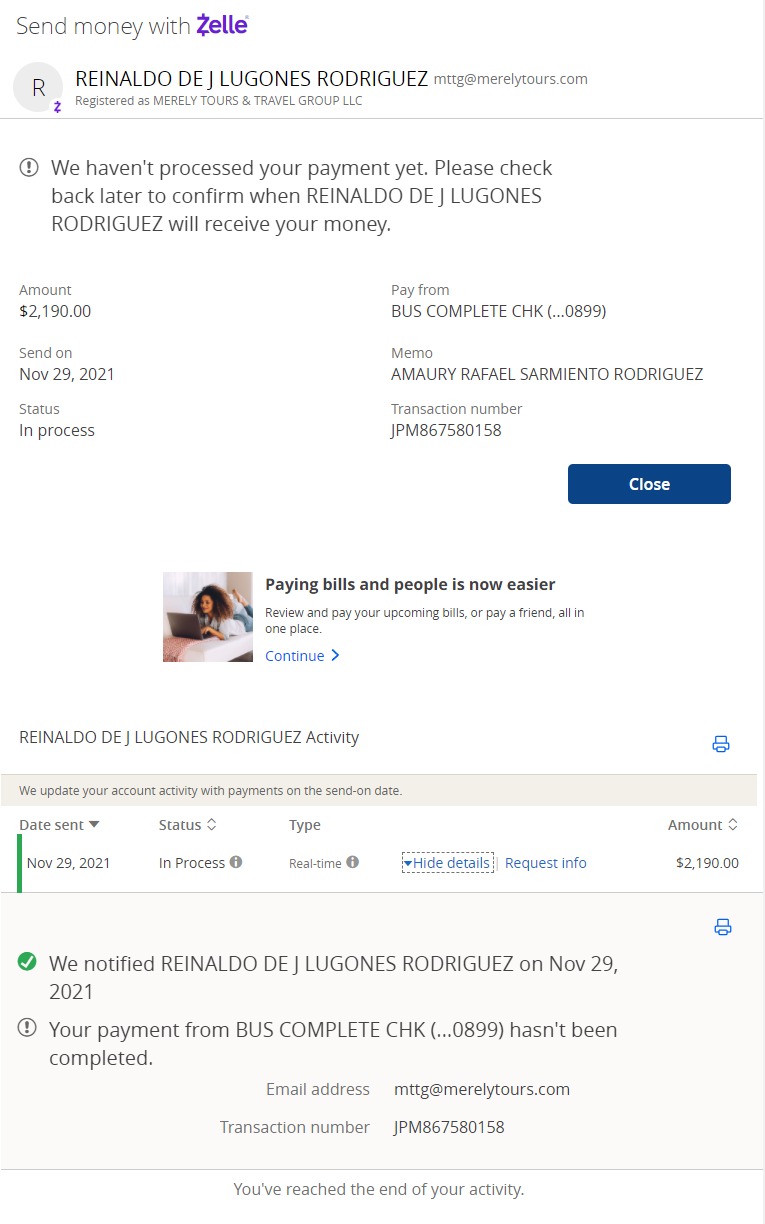Viewport: 765px width, 1224px height.
Task: Click the 'Paying bills and people is now easier' heading
Action: (410, 584)
